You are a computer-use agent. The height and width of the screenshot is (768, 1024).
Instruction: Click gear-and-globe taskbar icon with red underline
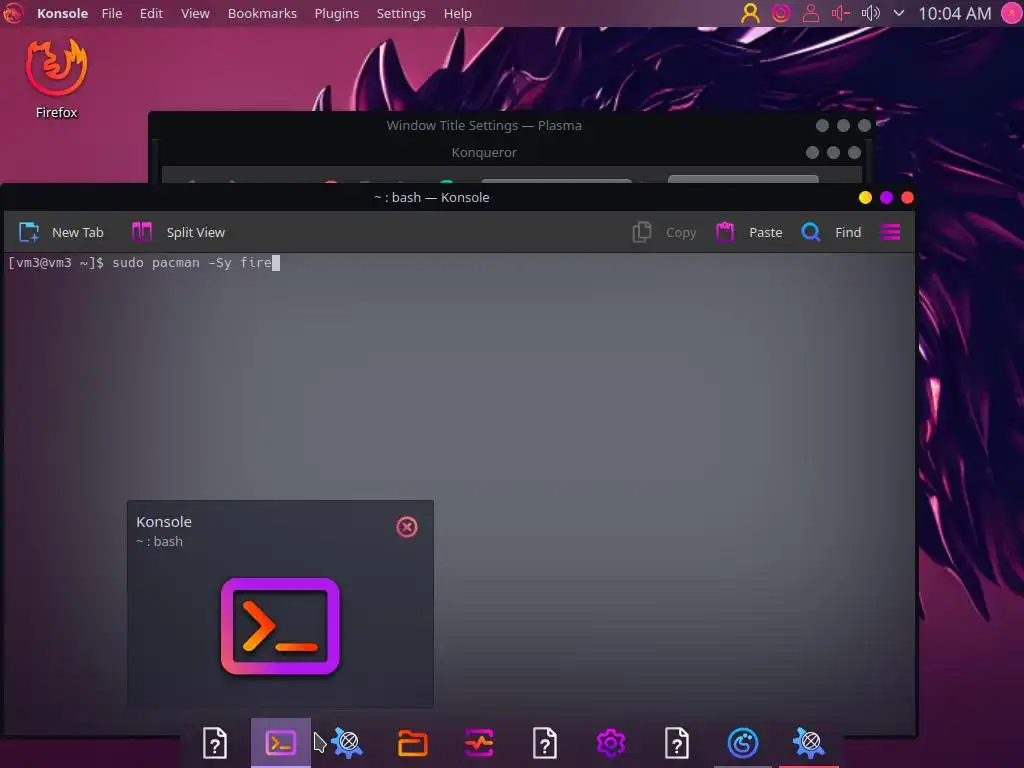tap(808, 743)
